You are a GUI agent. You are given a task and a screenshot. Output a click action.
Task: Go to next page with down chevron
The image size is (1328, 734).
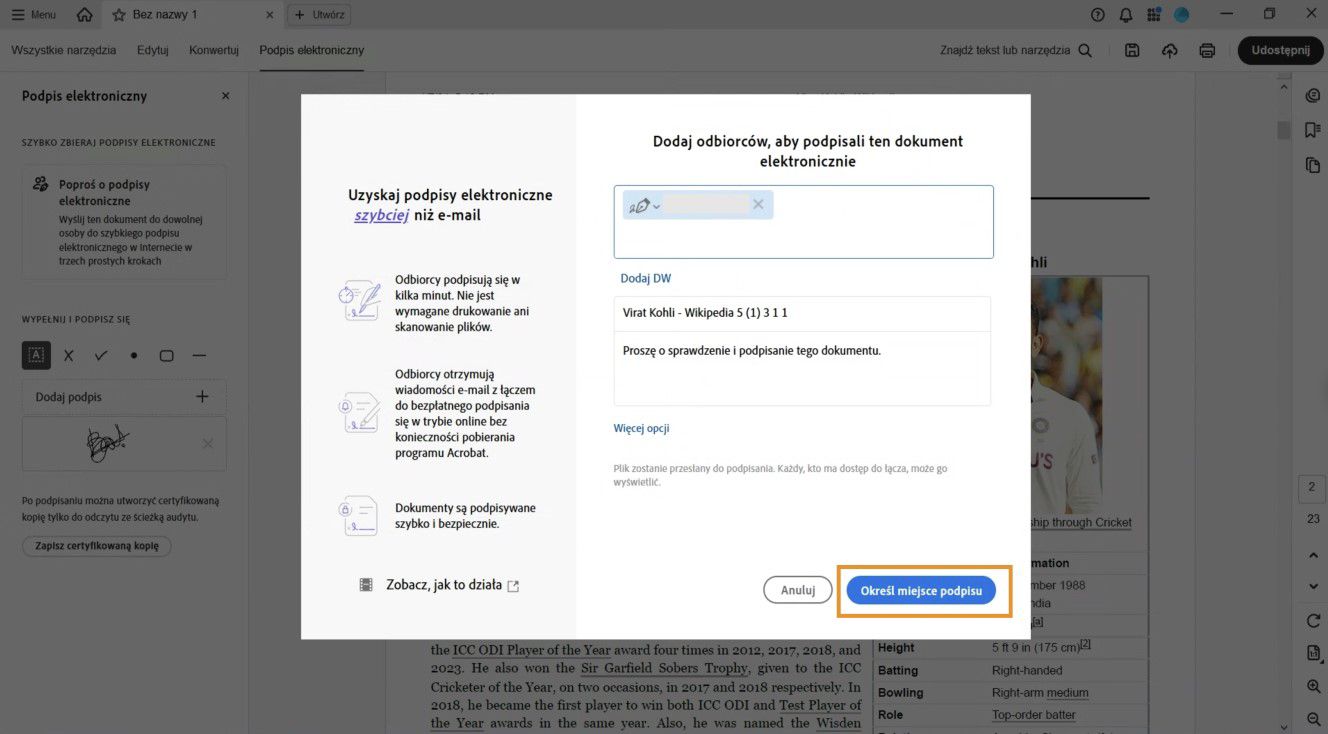1313,587
